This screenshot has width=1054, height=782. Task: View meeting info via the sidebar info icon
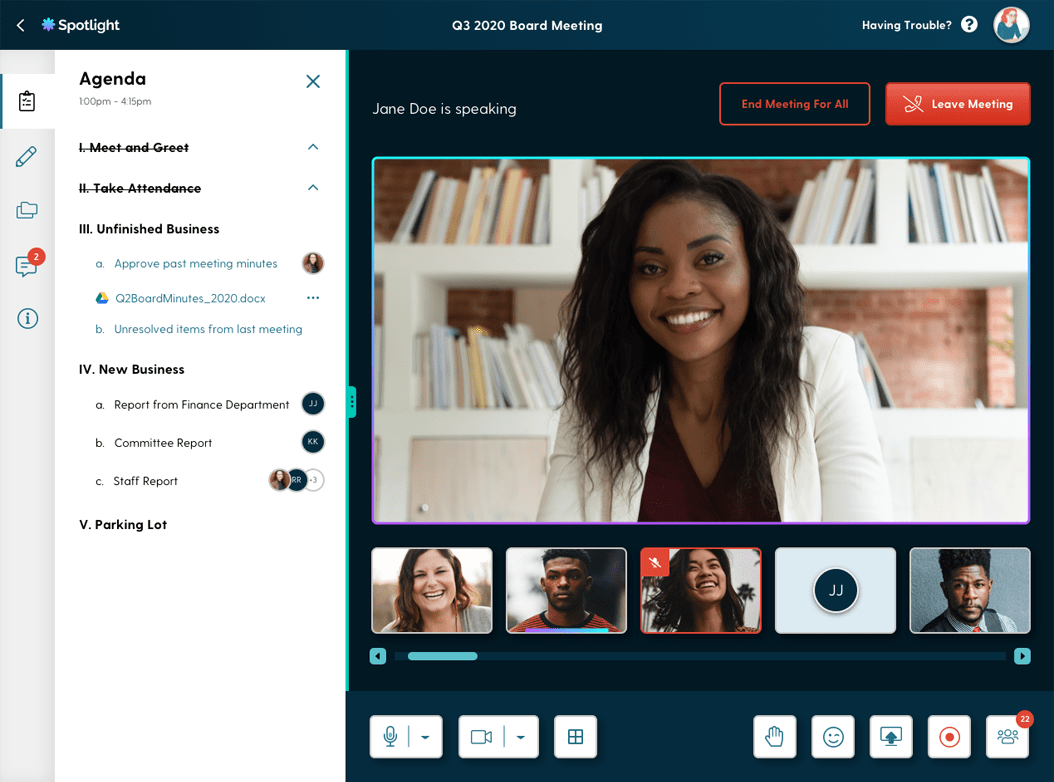pyautogui.click(x=27, y=318)
